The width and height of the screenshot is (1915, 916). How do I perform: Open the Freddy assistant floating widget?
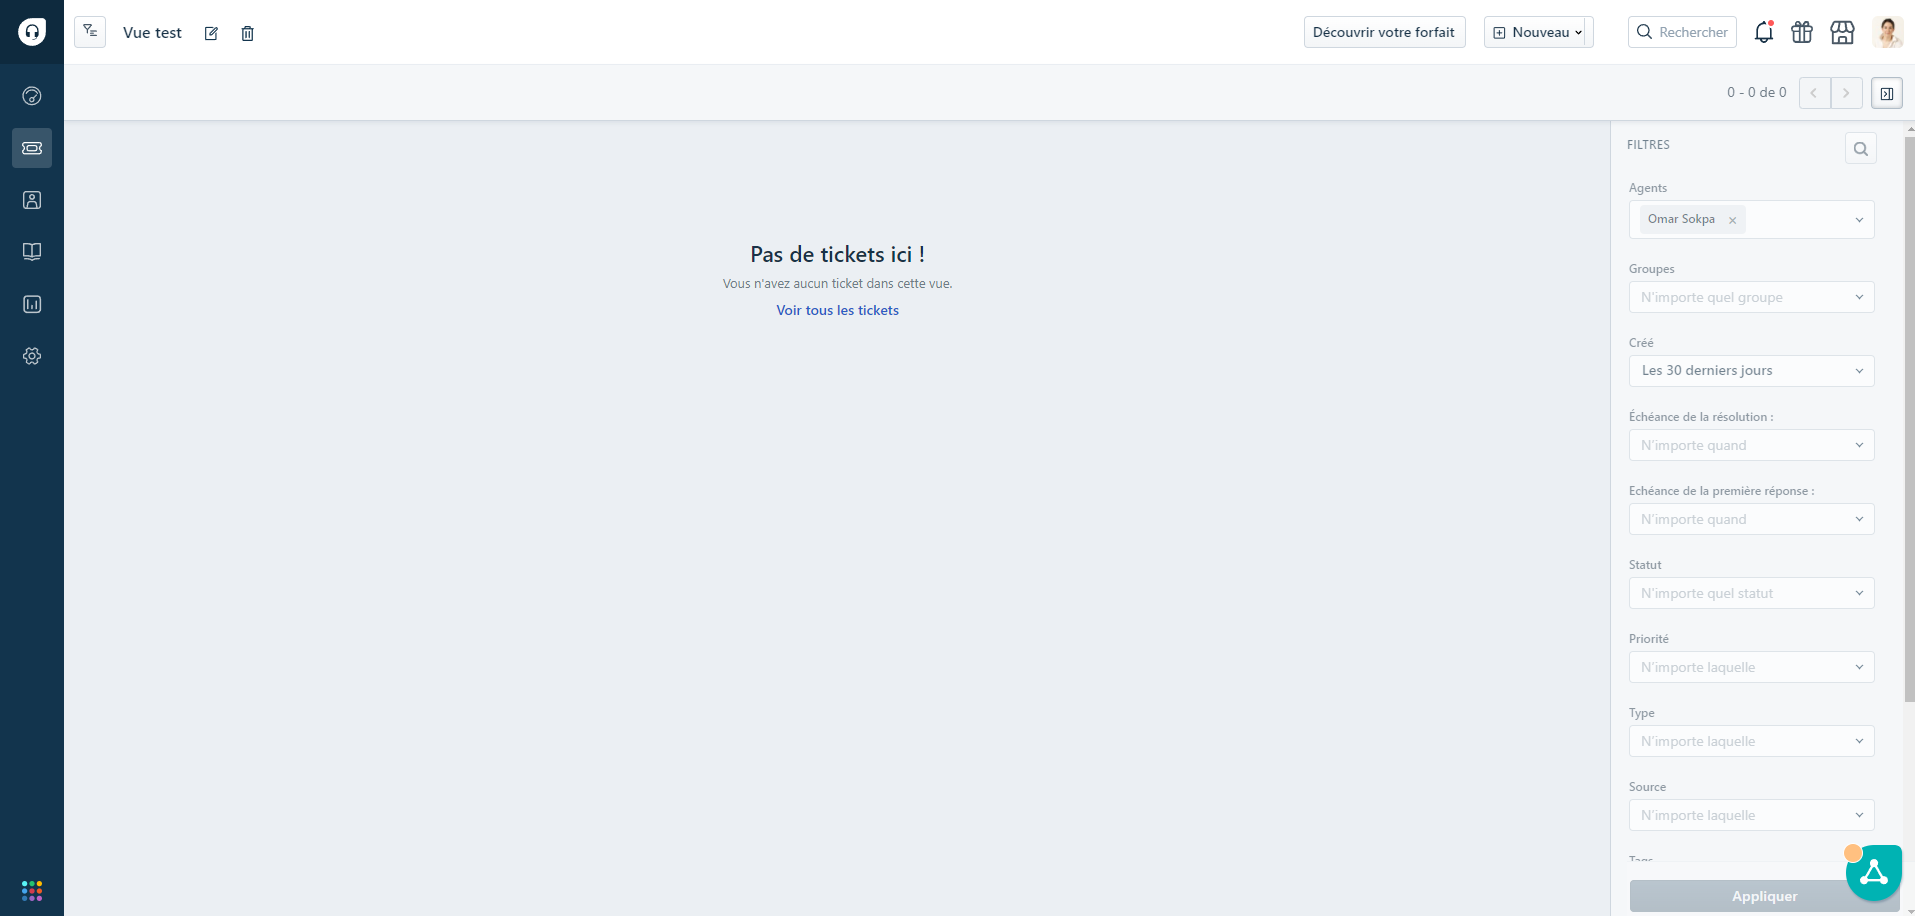pyautogui.click(x=1873, y=873)
